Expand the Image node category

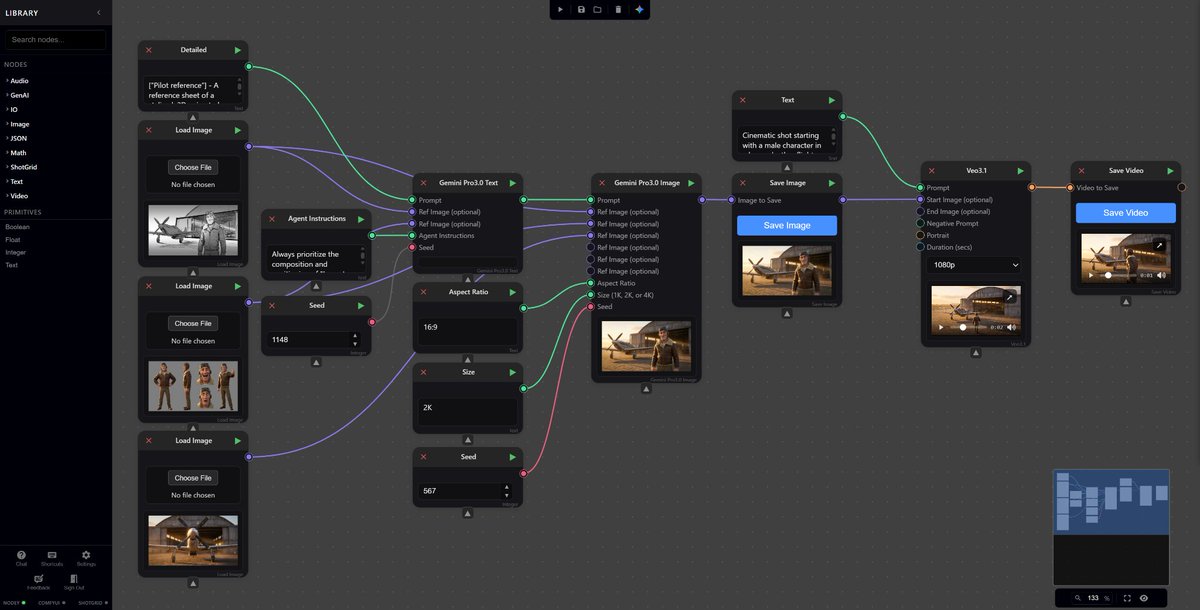pyautogui.click(x=19, y=124)
